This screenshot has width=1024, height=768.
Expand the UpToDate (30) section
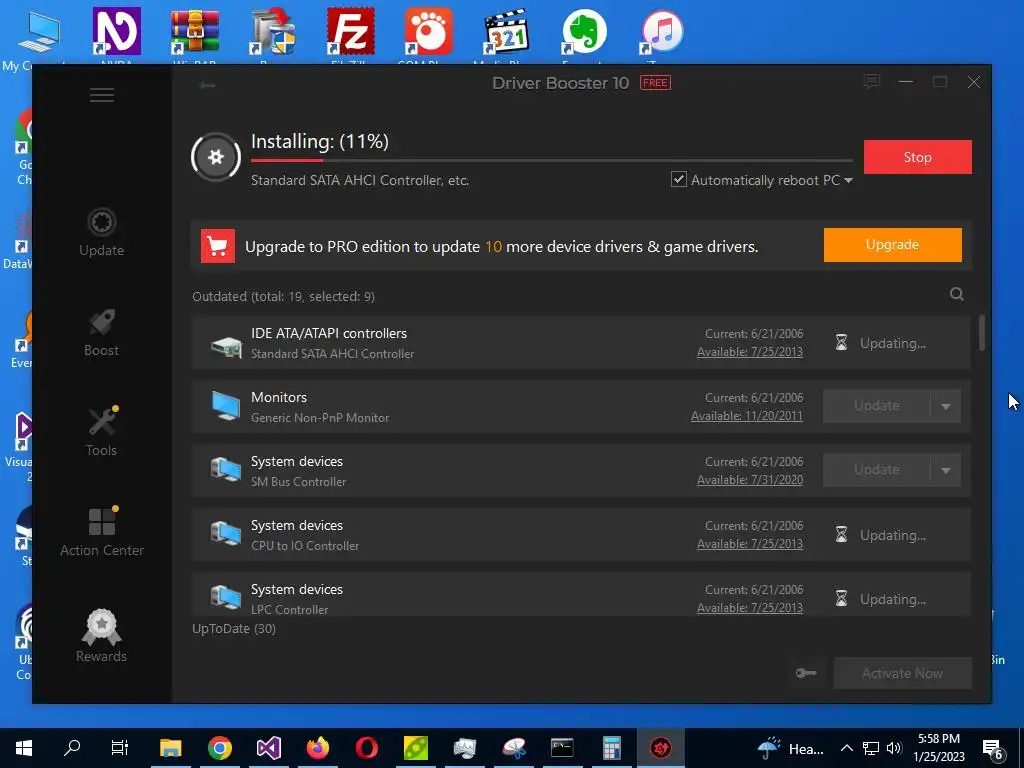click(234, 628)
